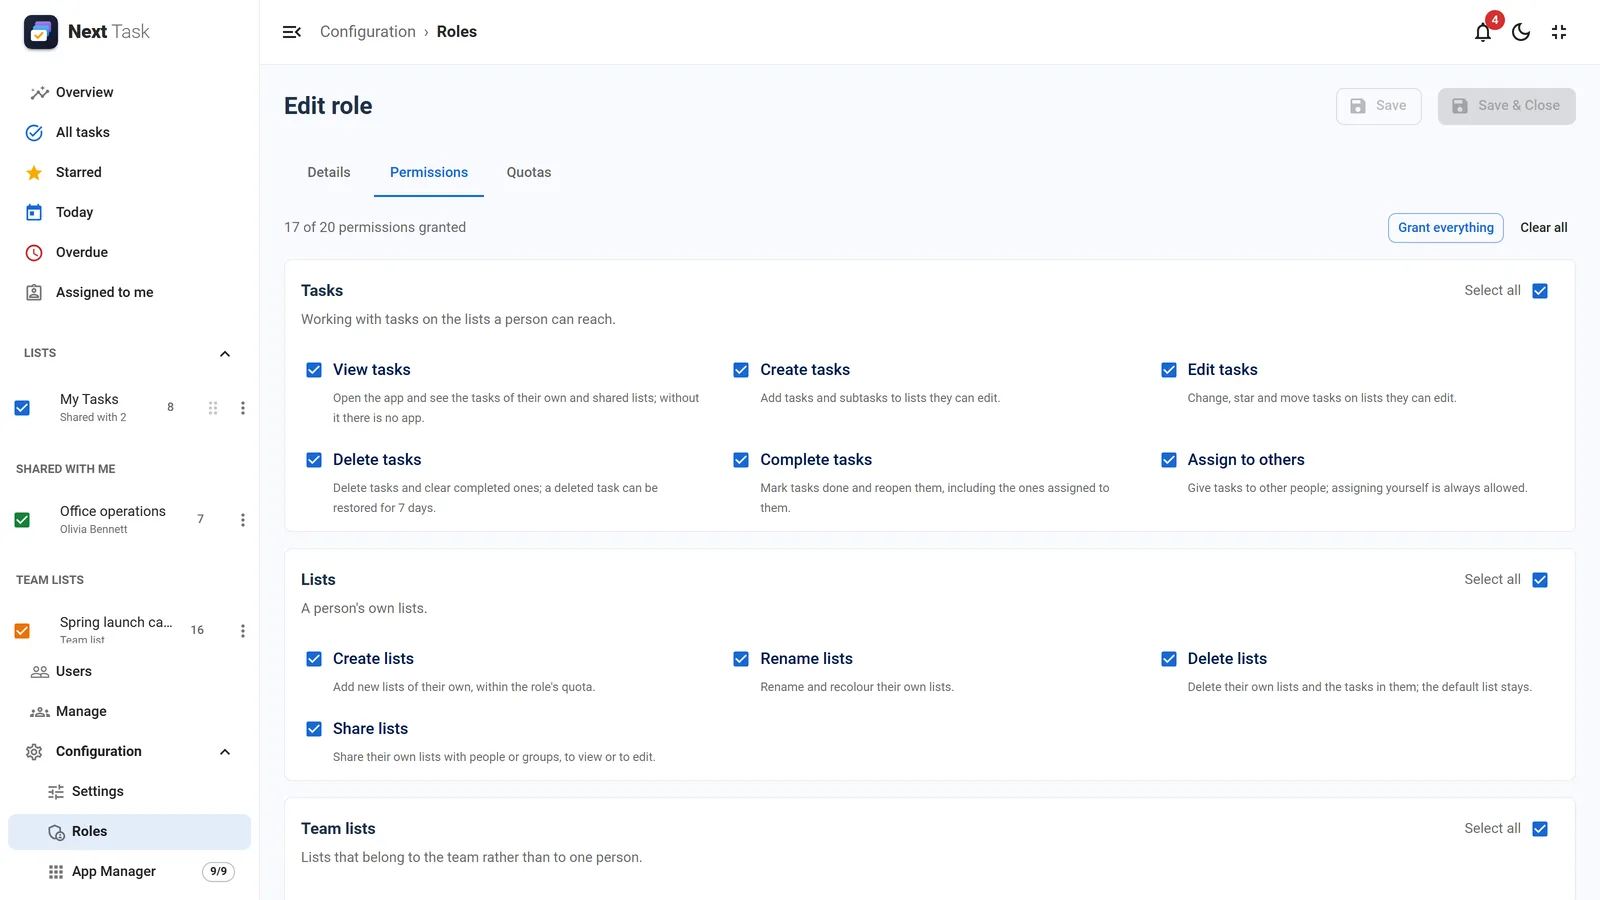
Task: Click the Save & Close button
Action: coord(1507,106)
